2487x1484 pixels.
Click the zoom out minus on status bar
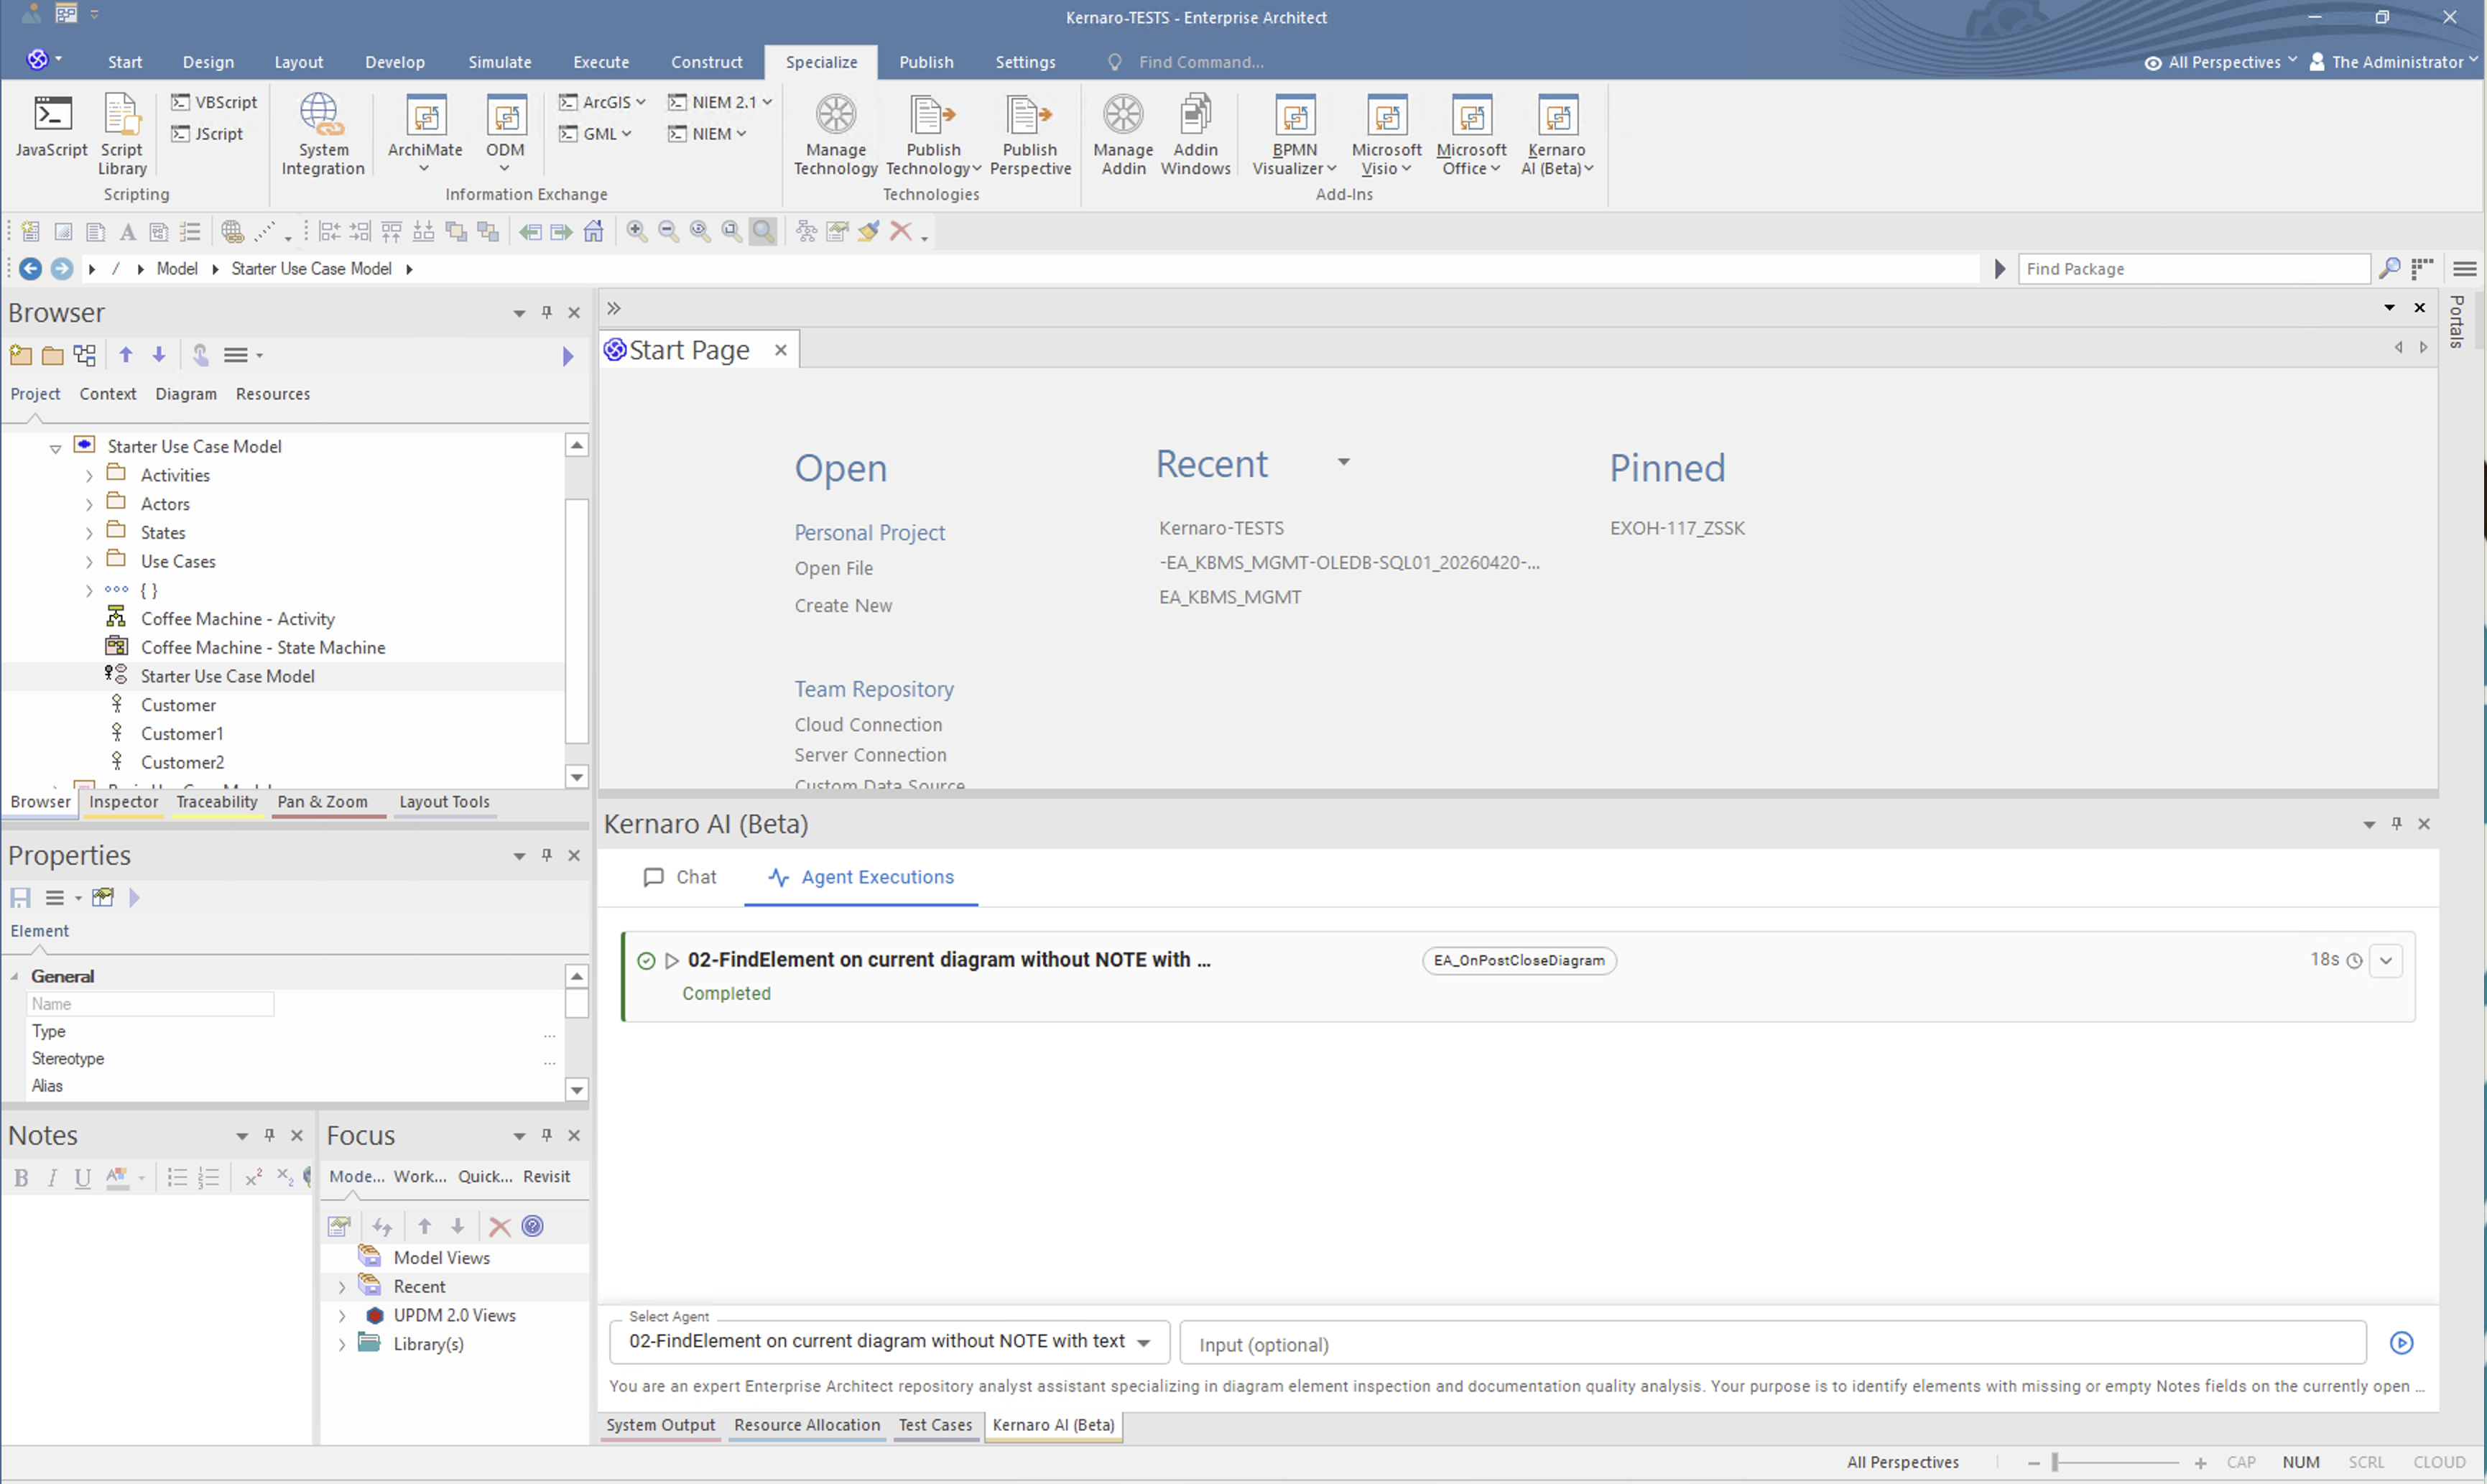2033,1463
